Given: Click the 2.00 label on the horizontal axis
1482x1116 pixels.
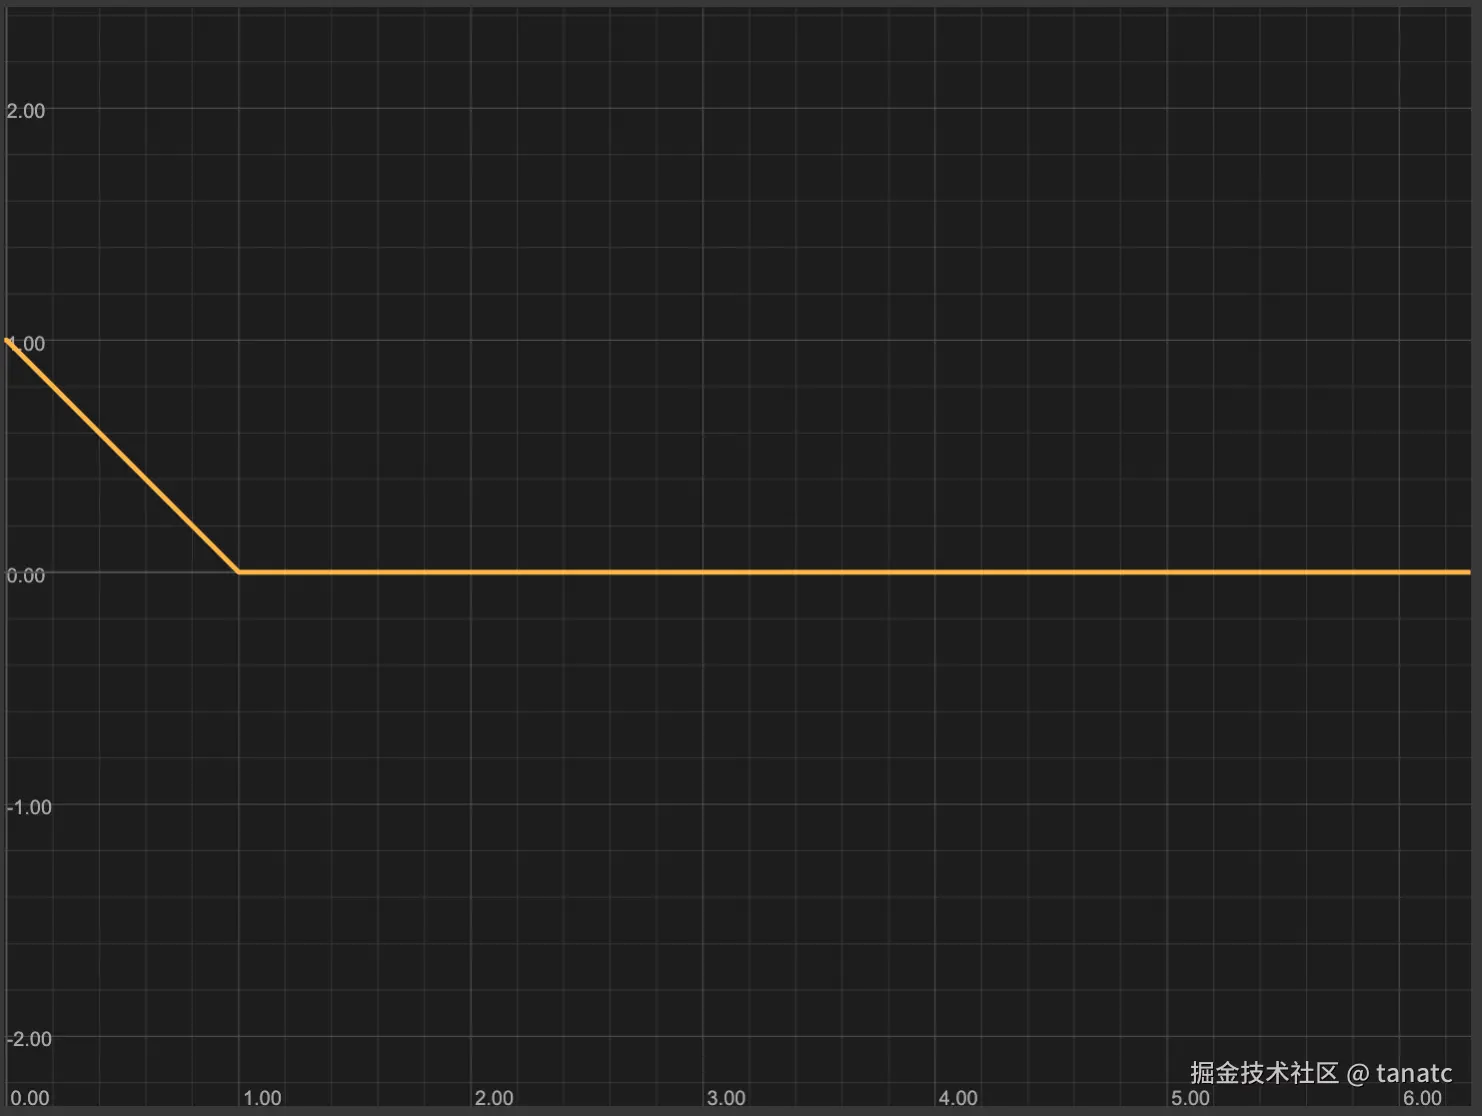Looking at the screenshot, I should 494,1098.
